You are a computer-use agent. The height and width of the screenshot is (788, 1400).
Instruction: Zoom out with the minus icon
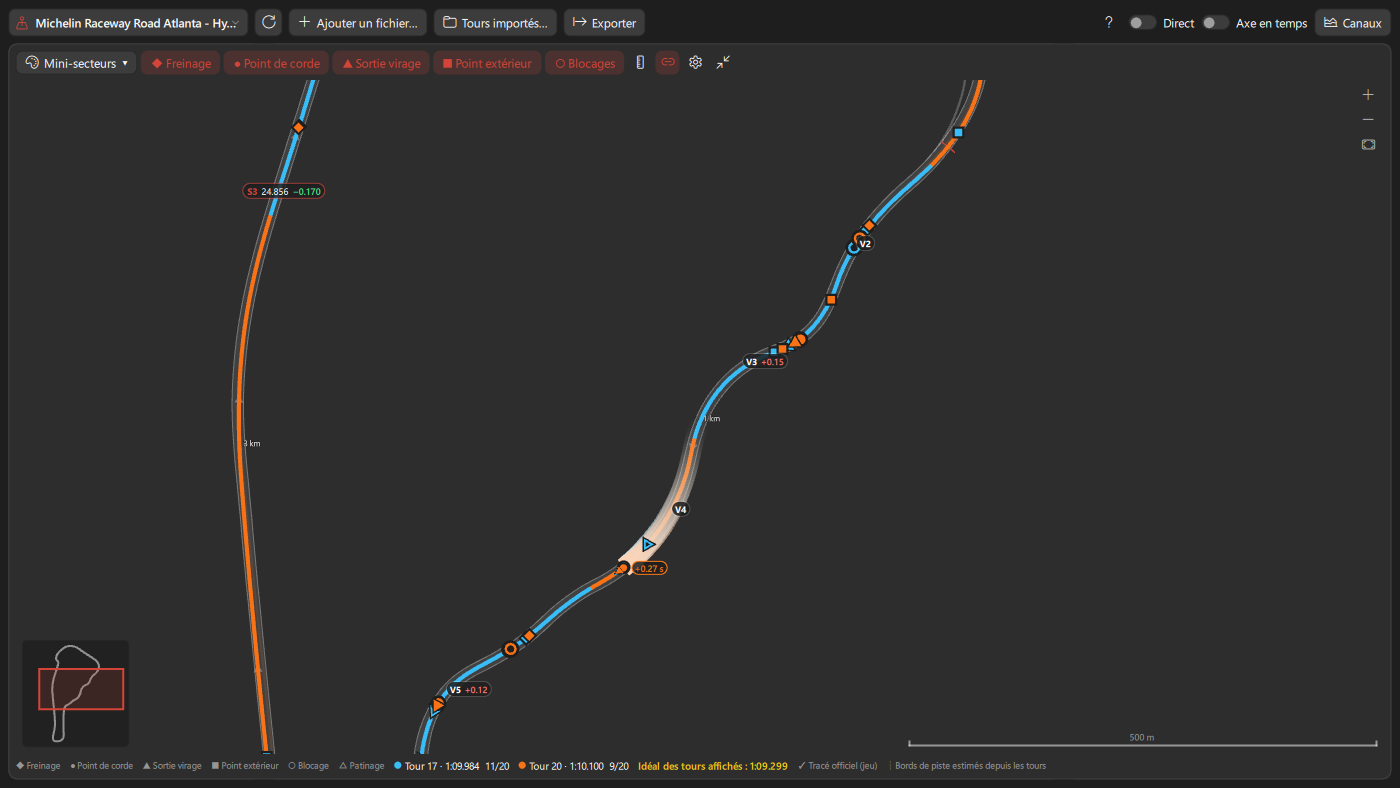[x=1368, y=120]
